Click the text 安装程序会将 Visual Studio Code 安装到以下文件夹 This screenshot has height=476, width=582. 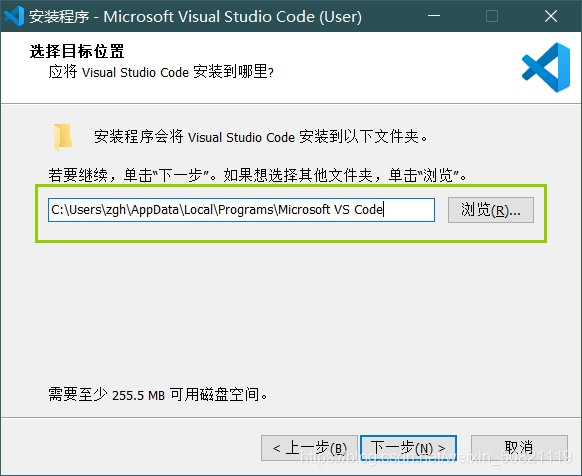point(261,137)
